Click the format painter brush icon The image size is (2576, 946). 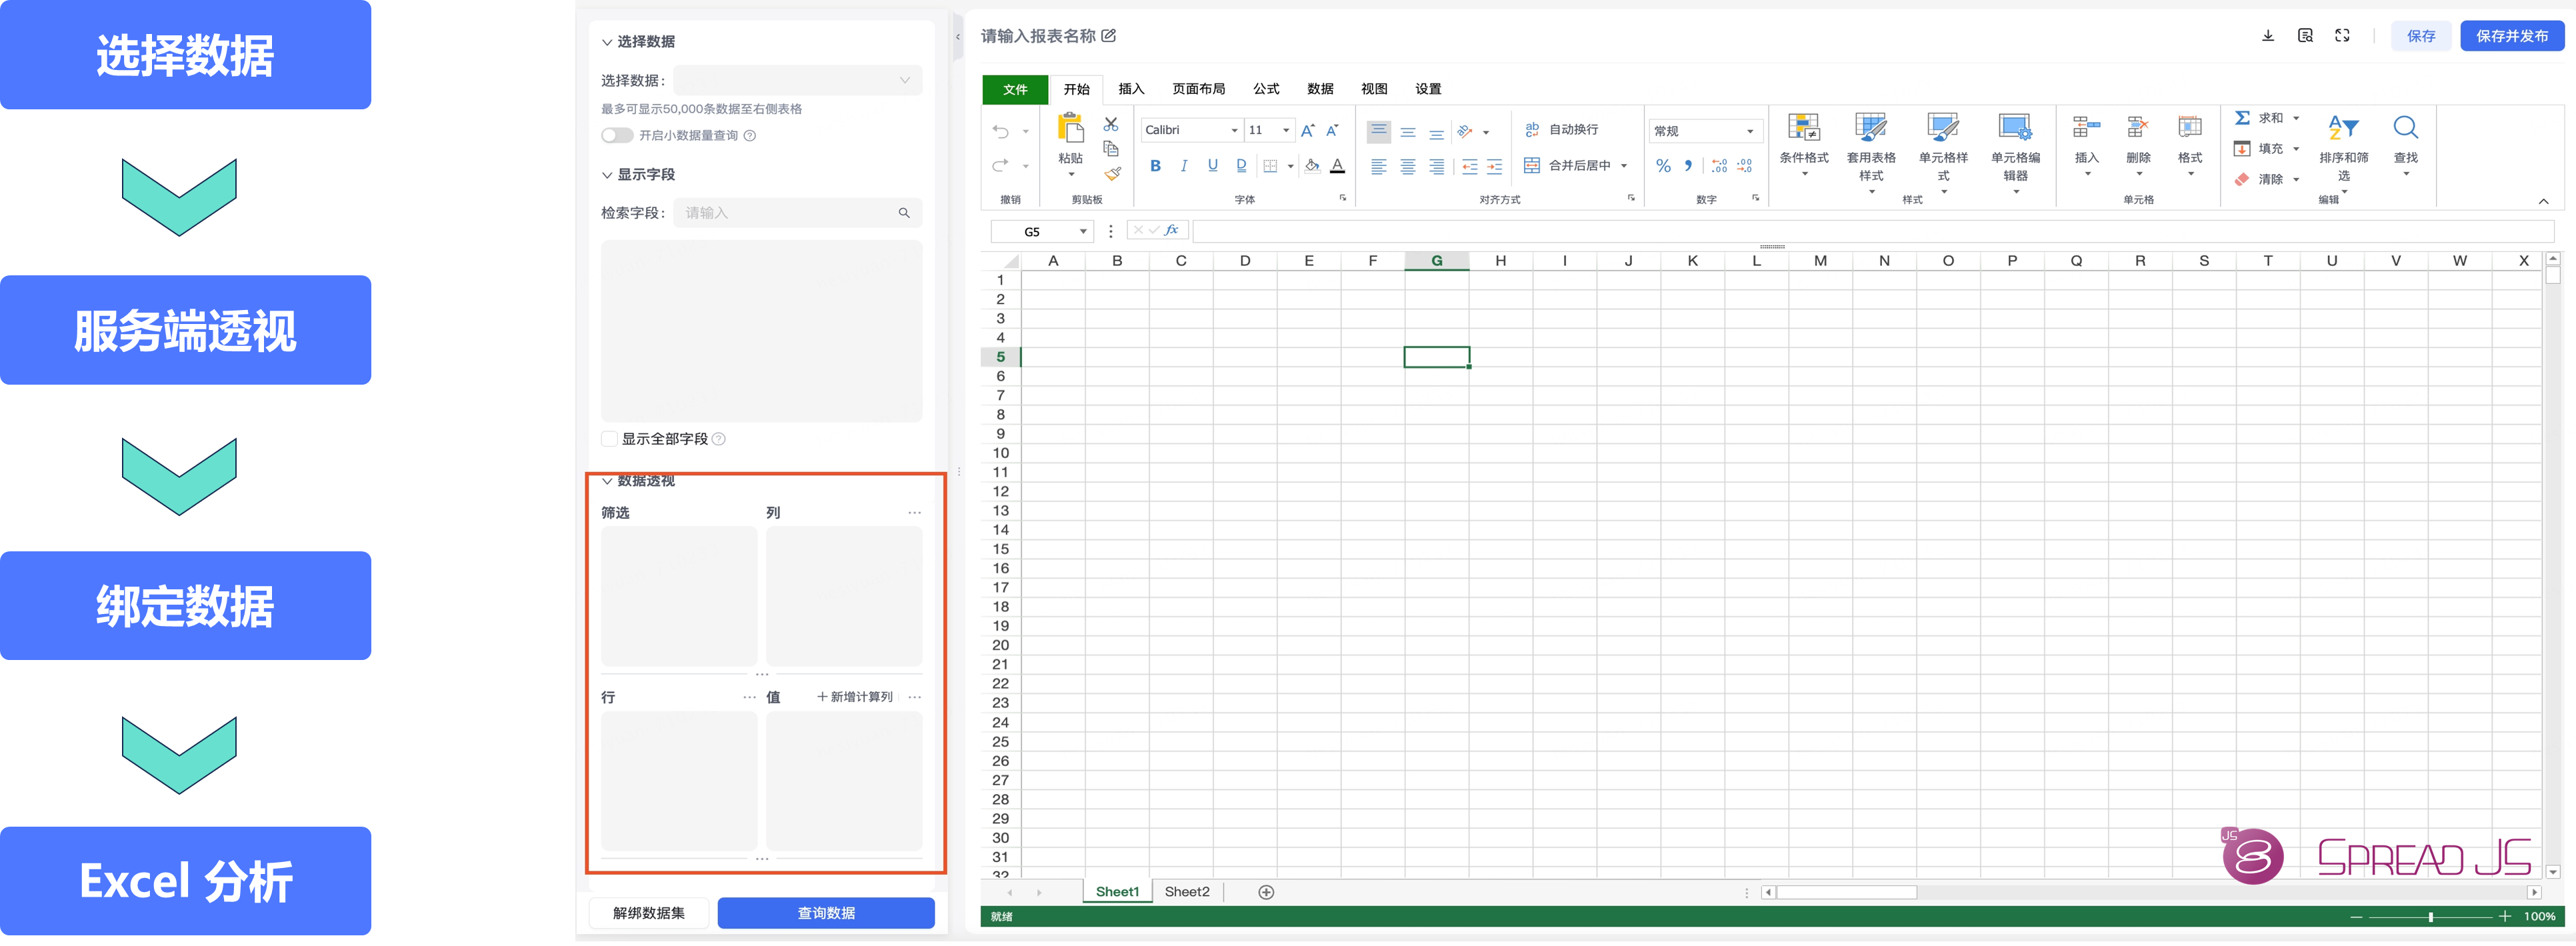(x=1111, y=174)
